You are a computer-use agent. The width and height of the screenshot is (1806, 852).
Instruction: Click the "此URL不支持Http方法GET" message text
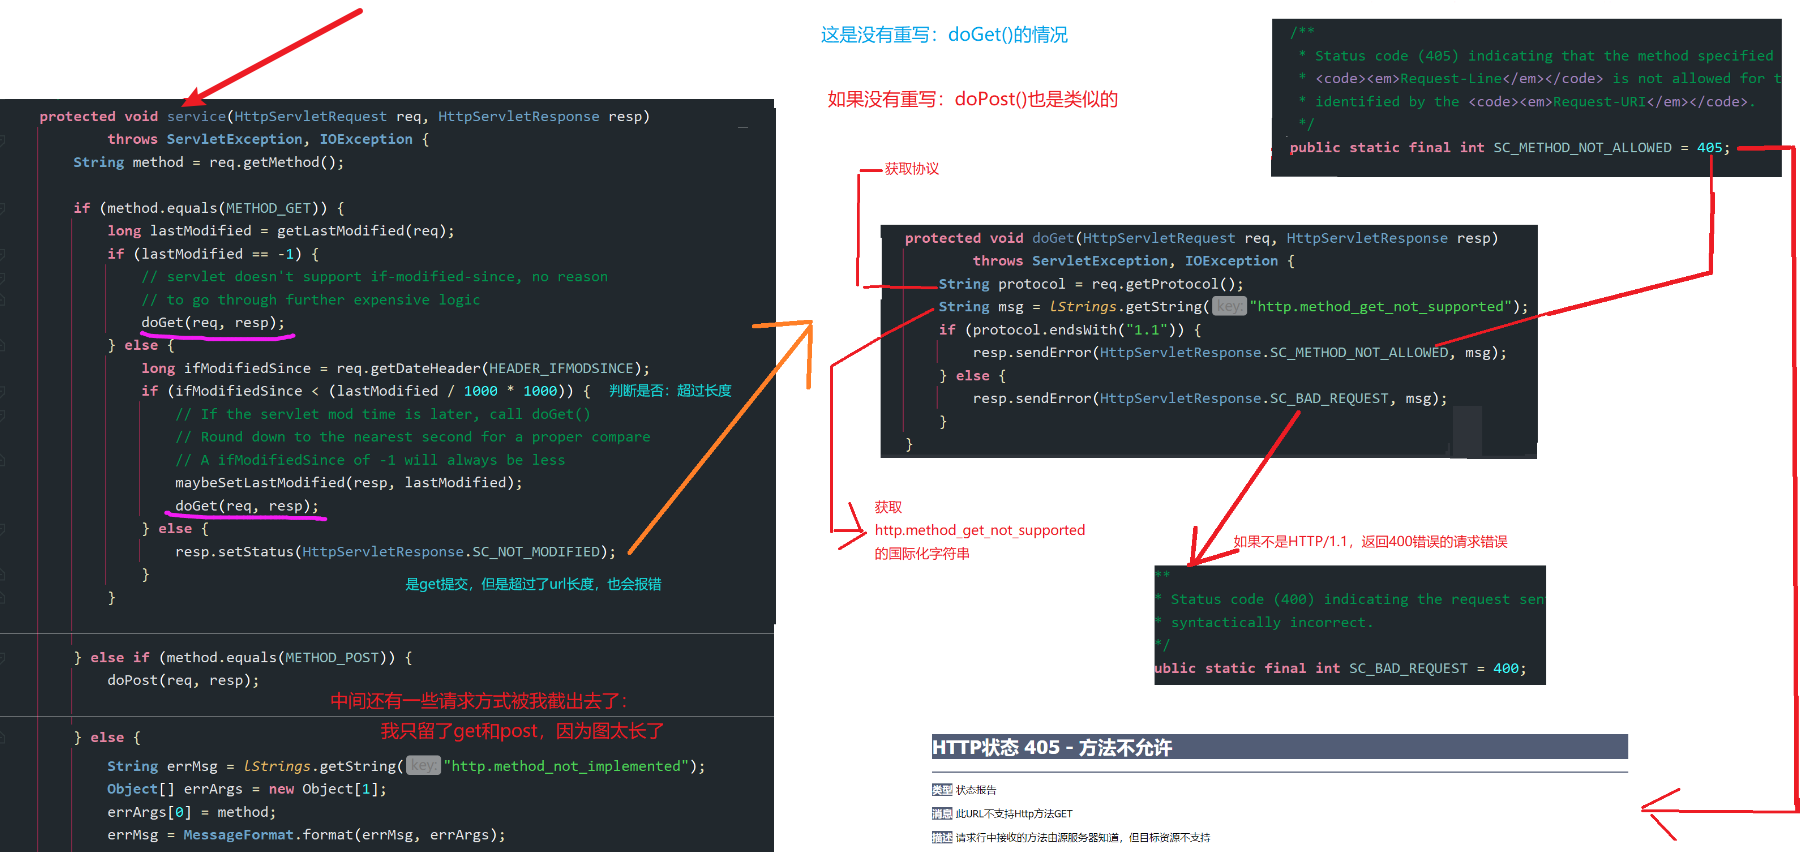[x=1014, y=814]
